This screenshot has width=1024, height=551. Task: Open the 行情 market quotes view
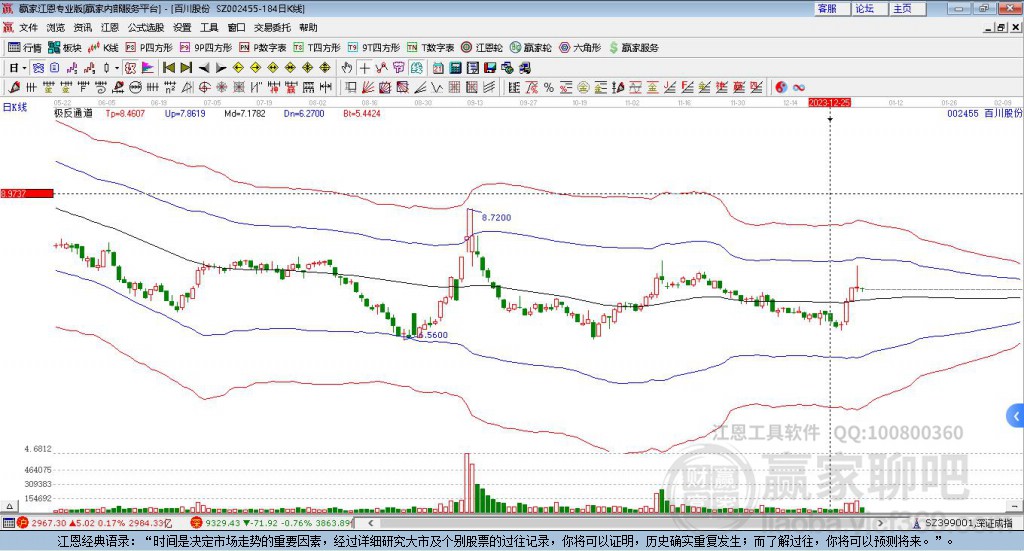click(x=24, y=48)
